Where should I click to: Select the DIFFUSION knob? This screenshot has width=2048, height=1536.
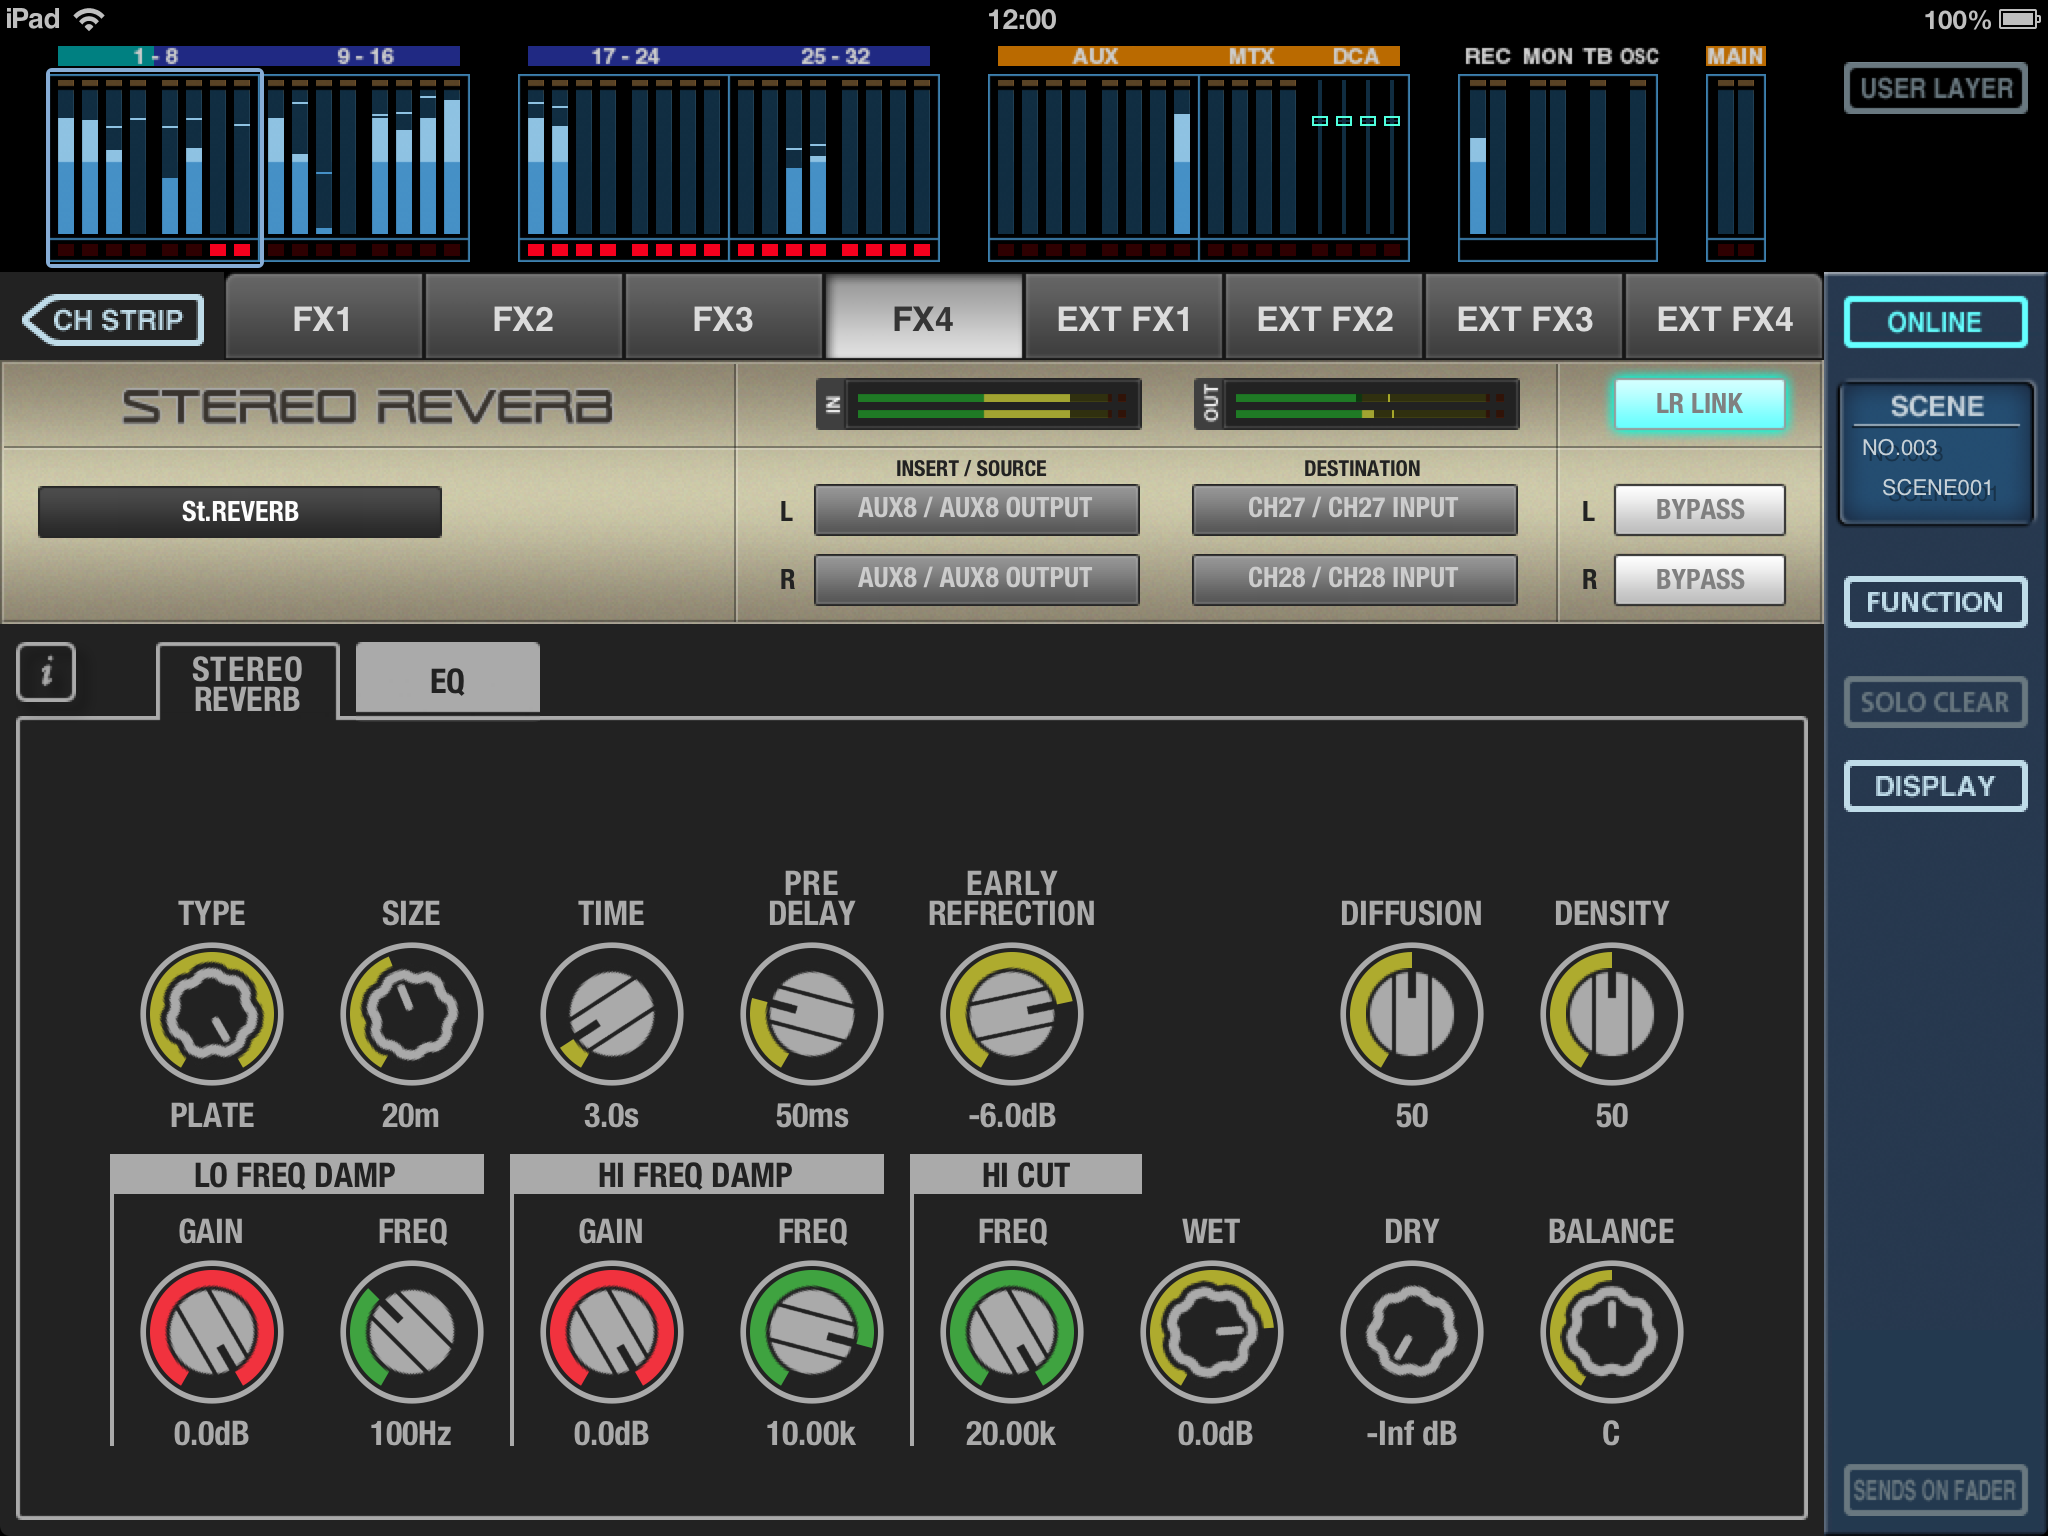pos(1411,1014)
